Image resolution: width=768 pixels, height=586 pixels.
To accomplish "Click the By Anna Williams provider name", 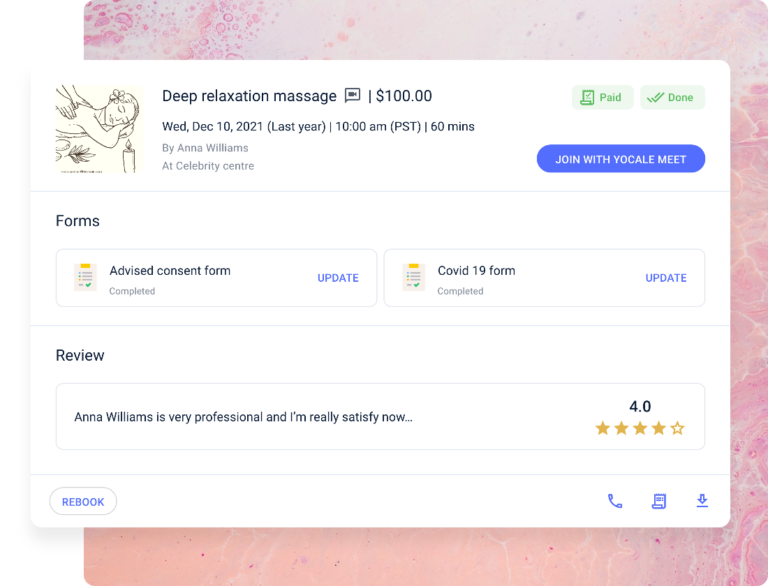I will pyautogui.click(x=205, y=148).
